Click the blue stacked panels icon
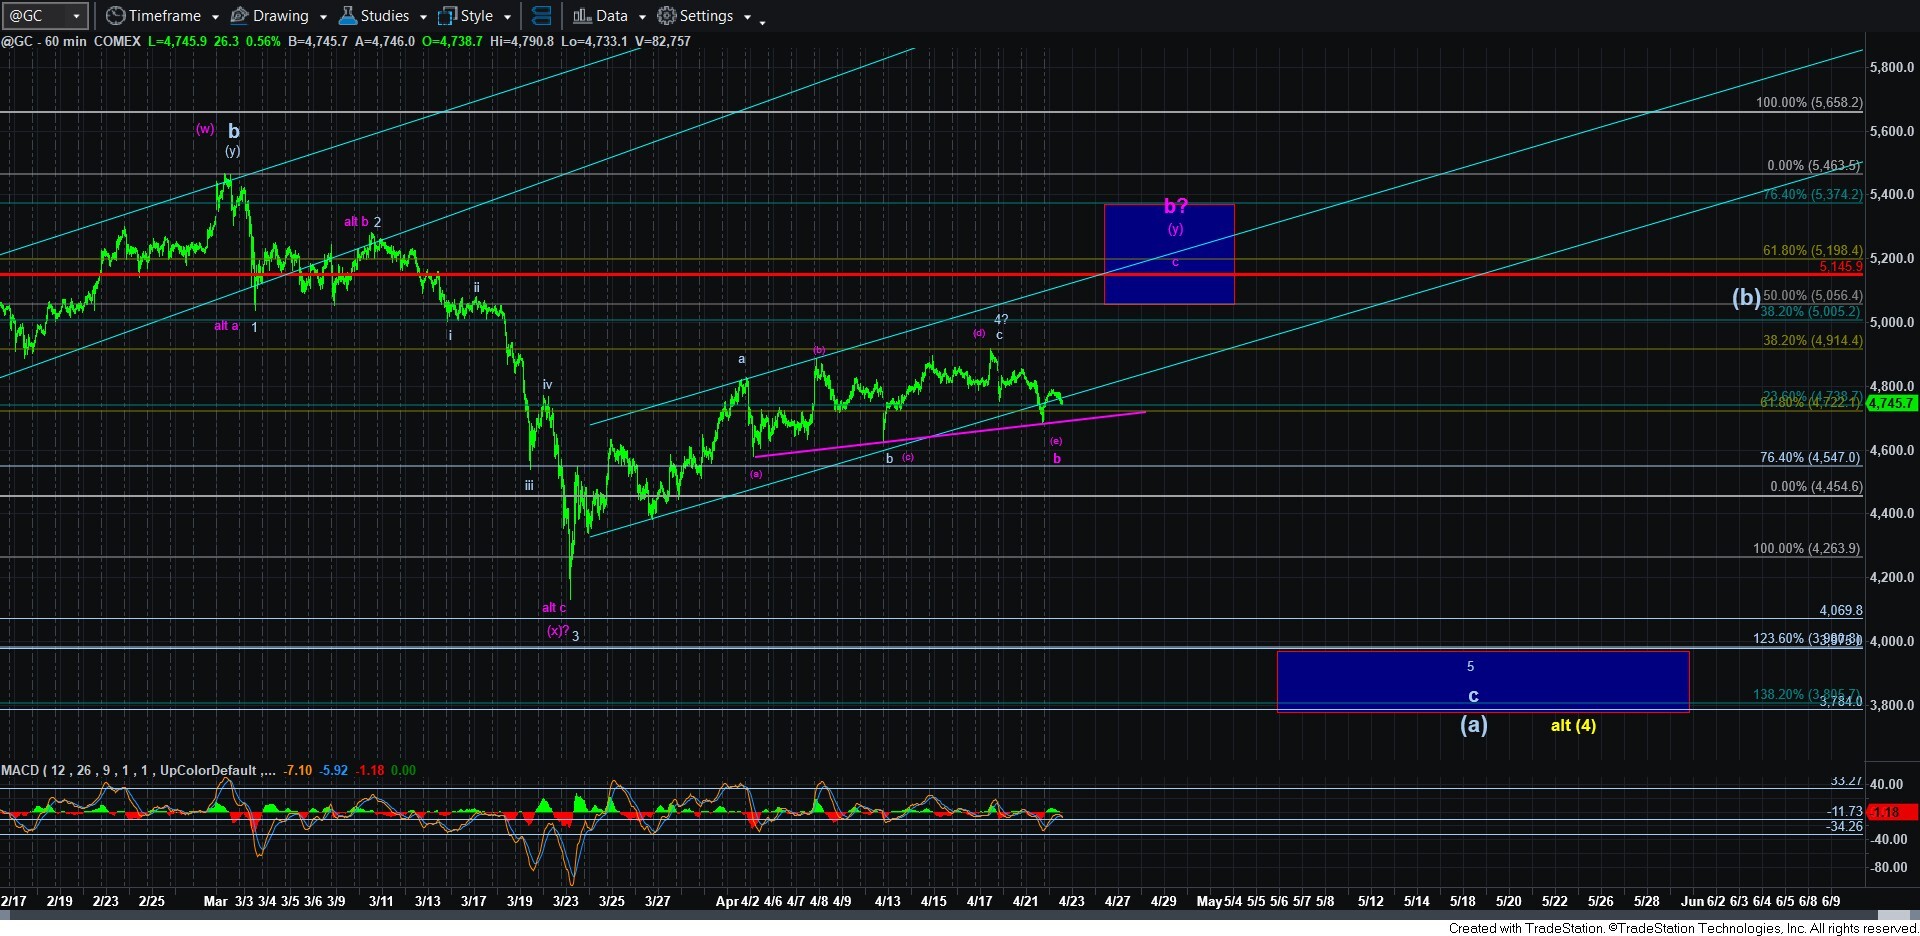 [x=541, y=16]
